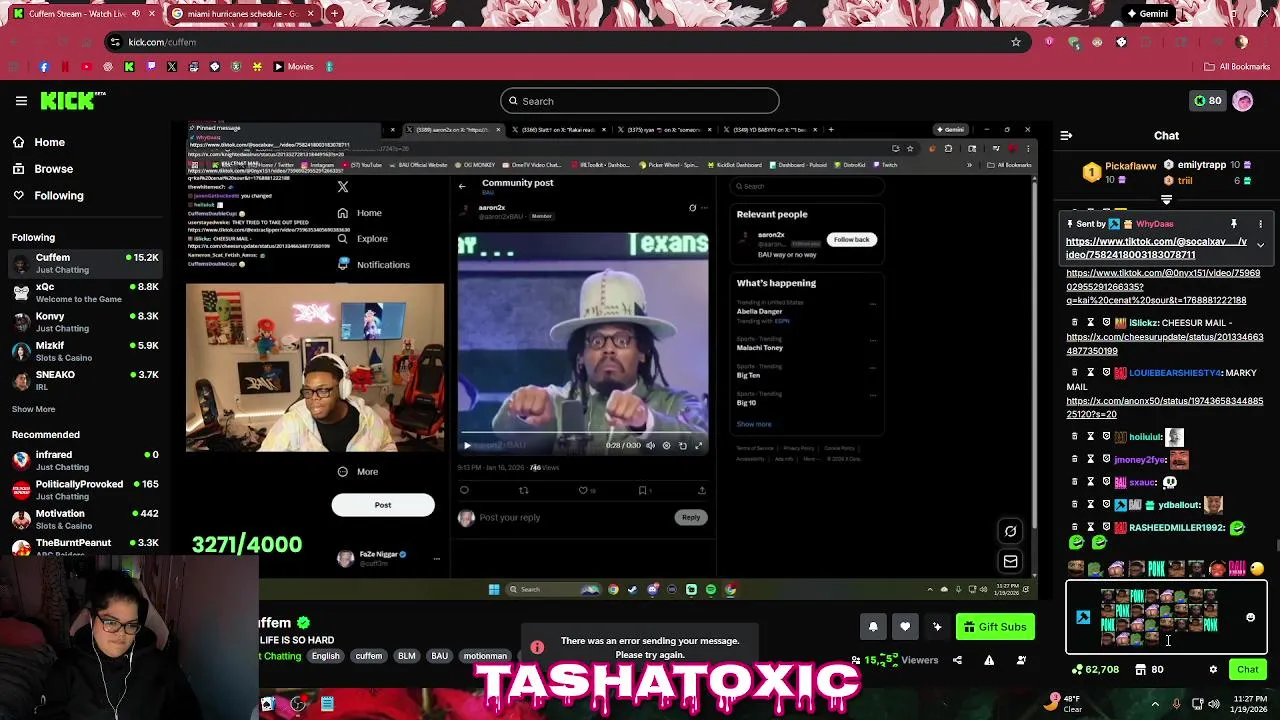Open PoliticallyProvoked recommended channel
This screenshot has height=720, width=1280.
(85, 489)
